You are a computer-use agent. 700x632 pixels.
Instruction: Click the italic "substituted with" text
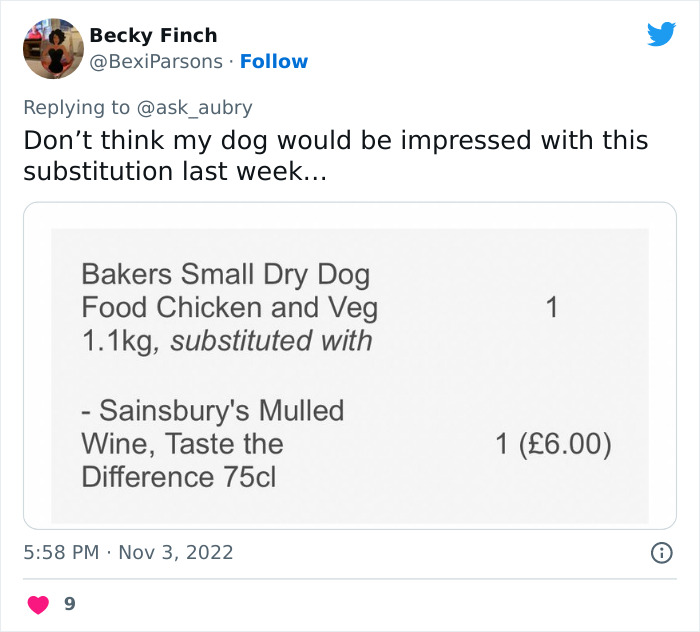coord(271,340)
